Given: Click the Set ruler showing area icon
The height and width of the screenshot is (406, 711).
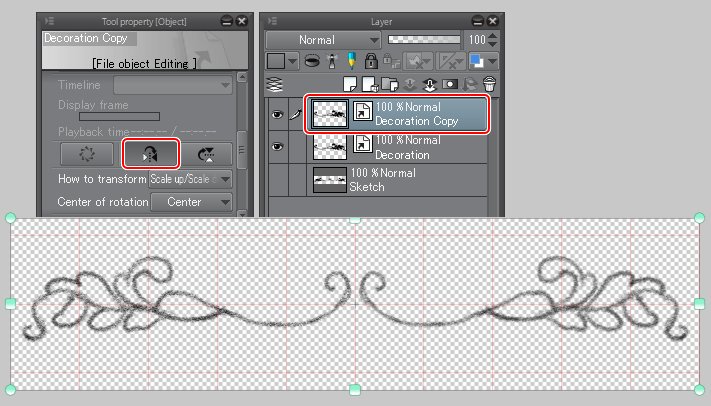Looking at the screenshot, I should point(450,61).
